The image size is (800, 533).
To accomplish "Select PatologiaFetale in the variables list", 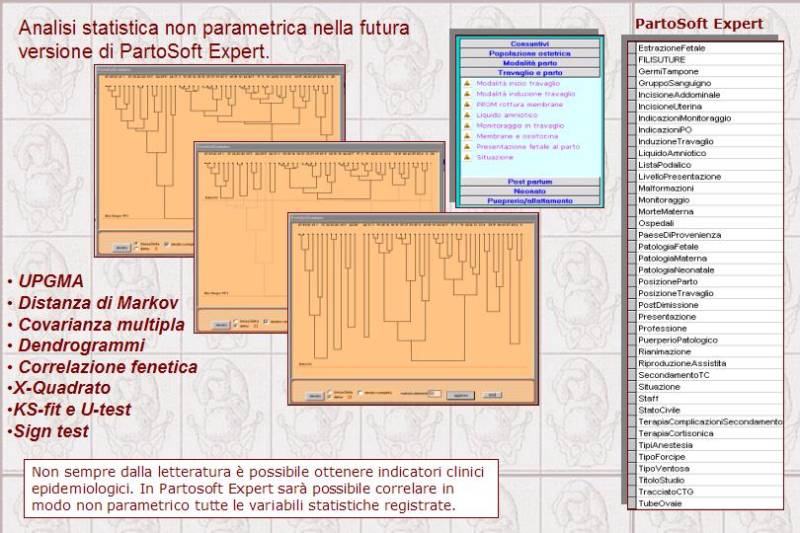I will pyautogui.click(x=710, y=247).
